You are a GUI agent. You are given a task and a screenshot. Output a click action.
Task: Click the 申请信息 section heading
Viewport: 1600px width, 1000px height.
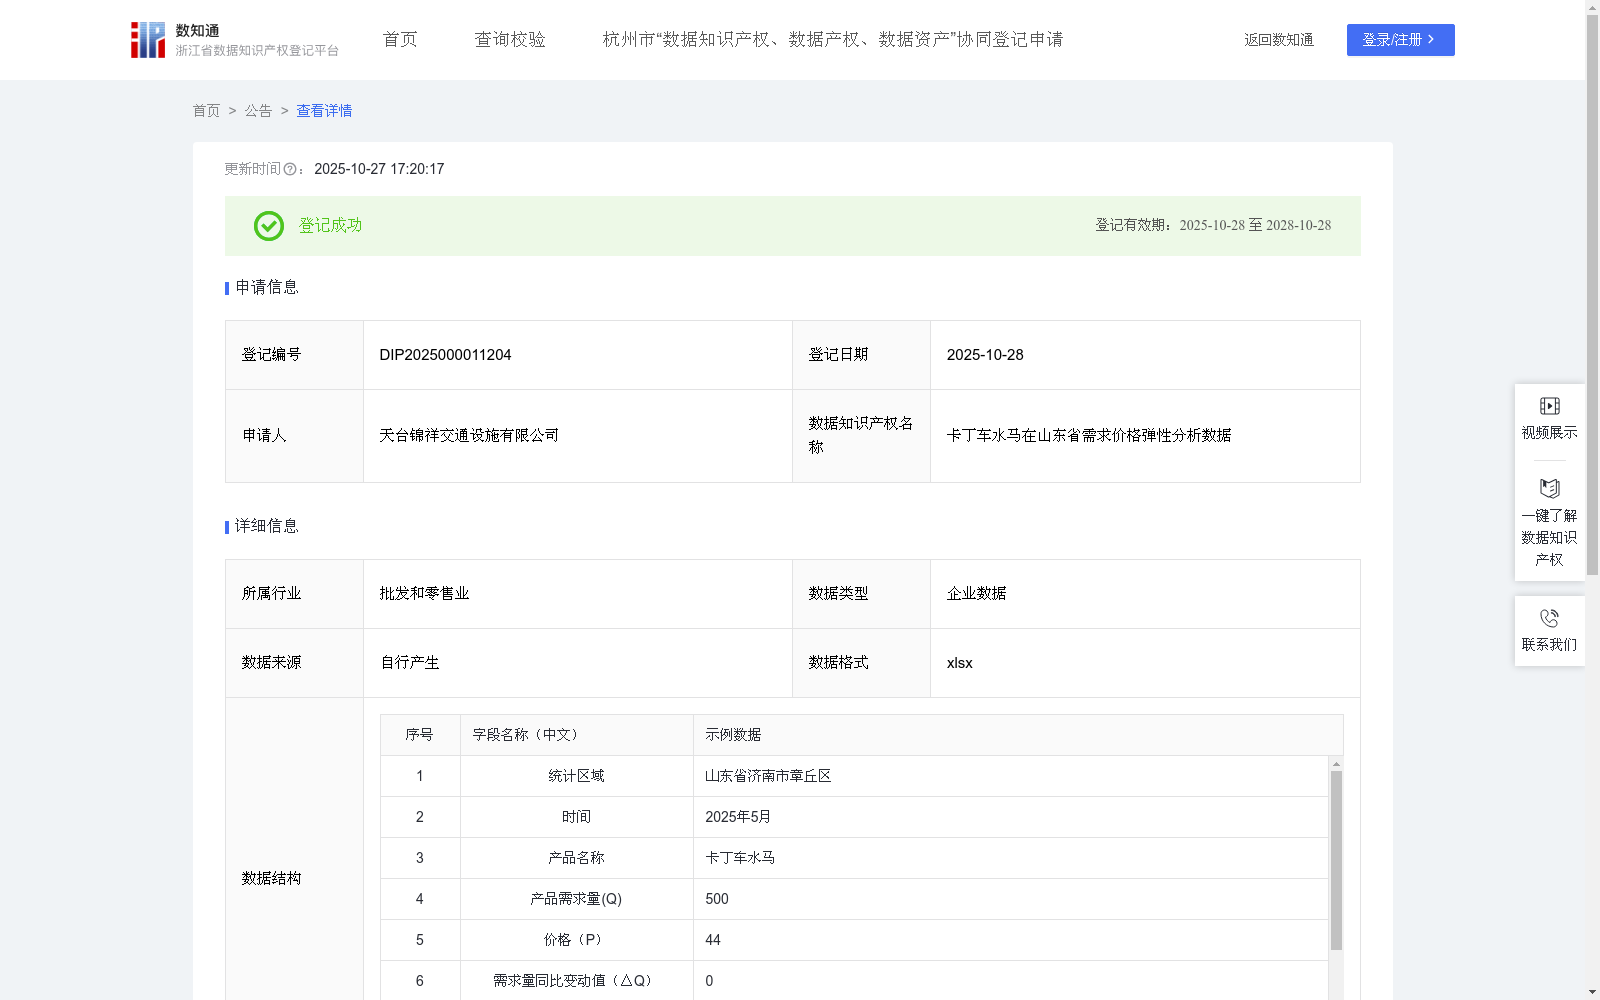tap(266, 288)
